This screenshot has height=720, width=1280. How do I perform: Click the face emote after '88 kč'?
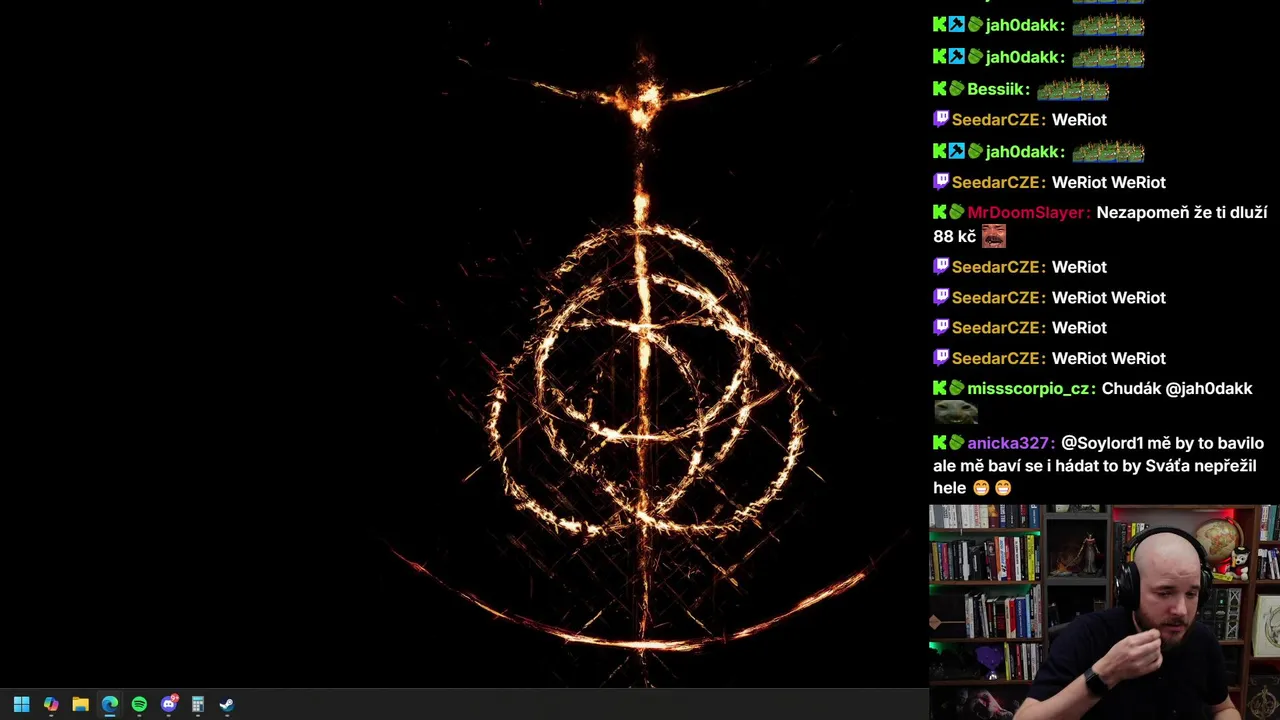tap(994, 236)
